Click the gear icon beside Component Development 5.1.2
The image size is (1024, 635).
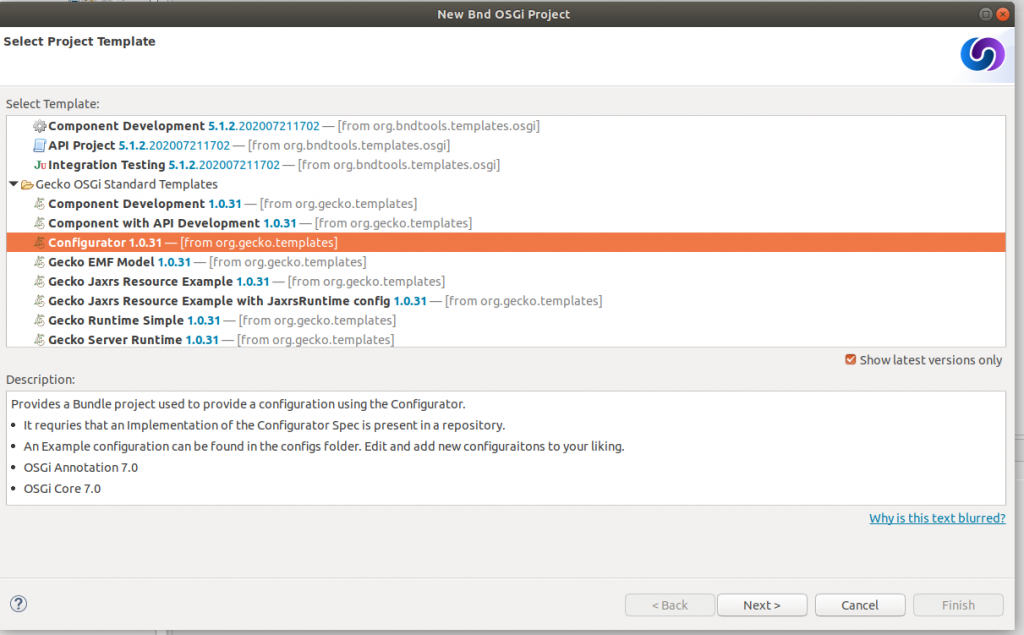click(40, 126)
